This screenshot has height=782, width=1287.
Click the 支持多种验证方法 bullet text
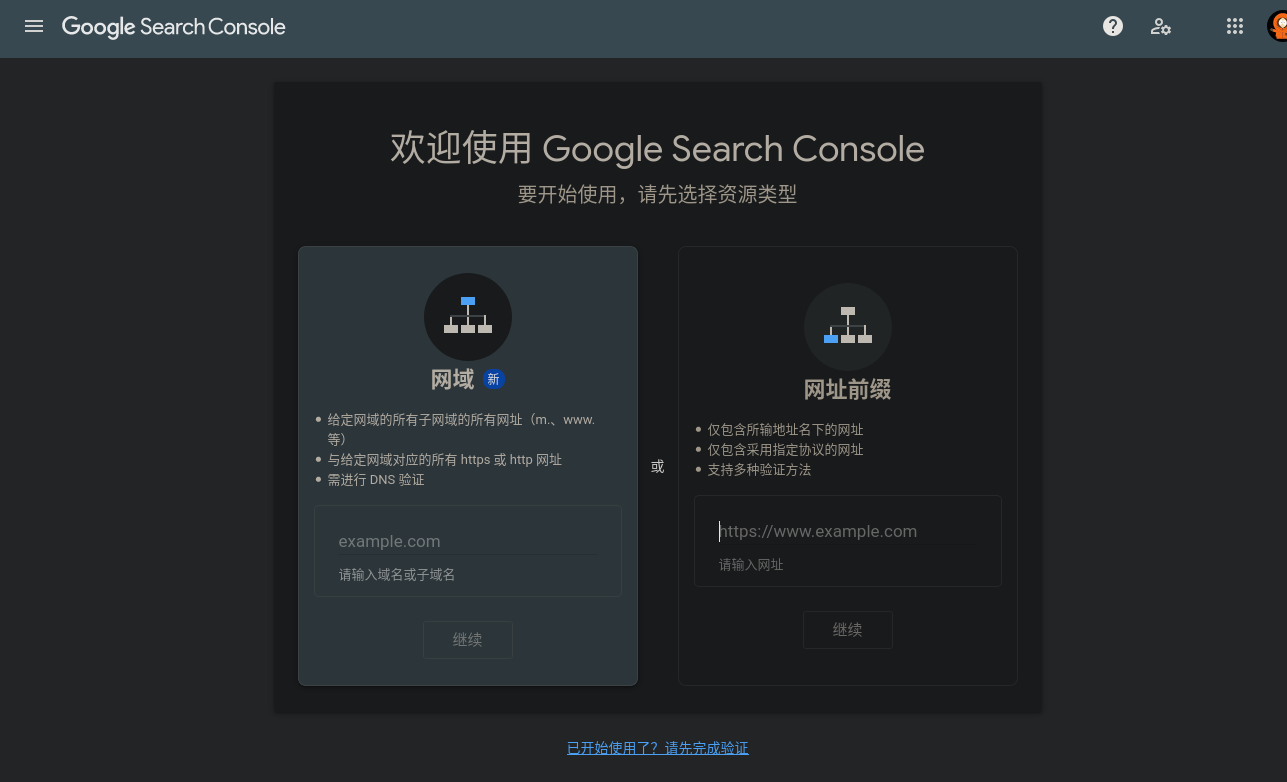(x=759, y=470)
